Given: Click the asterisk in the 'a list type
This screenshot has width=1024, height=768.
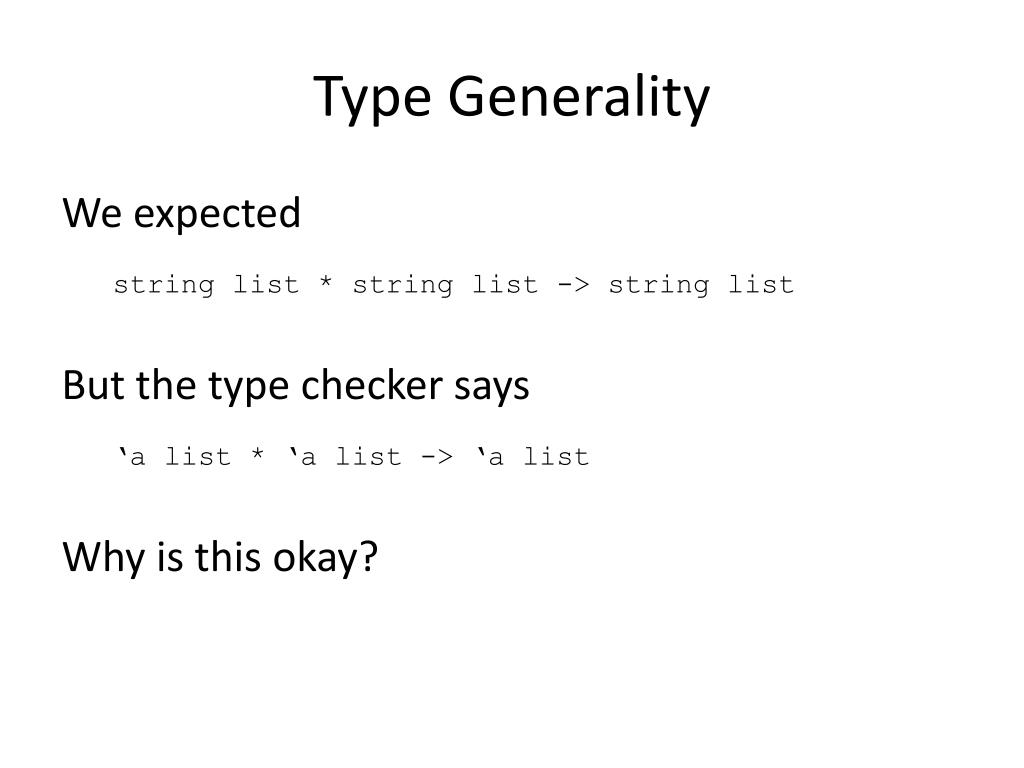Looking at the screenshot, I should (x=258, y=454).
